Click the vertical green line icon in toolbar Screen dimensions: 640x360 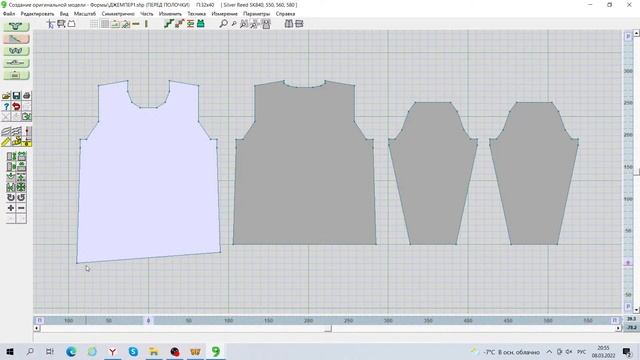146,24
